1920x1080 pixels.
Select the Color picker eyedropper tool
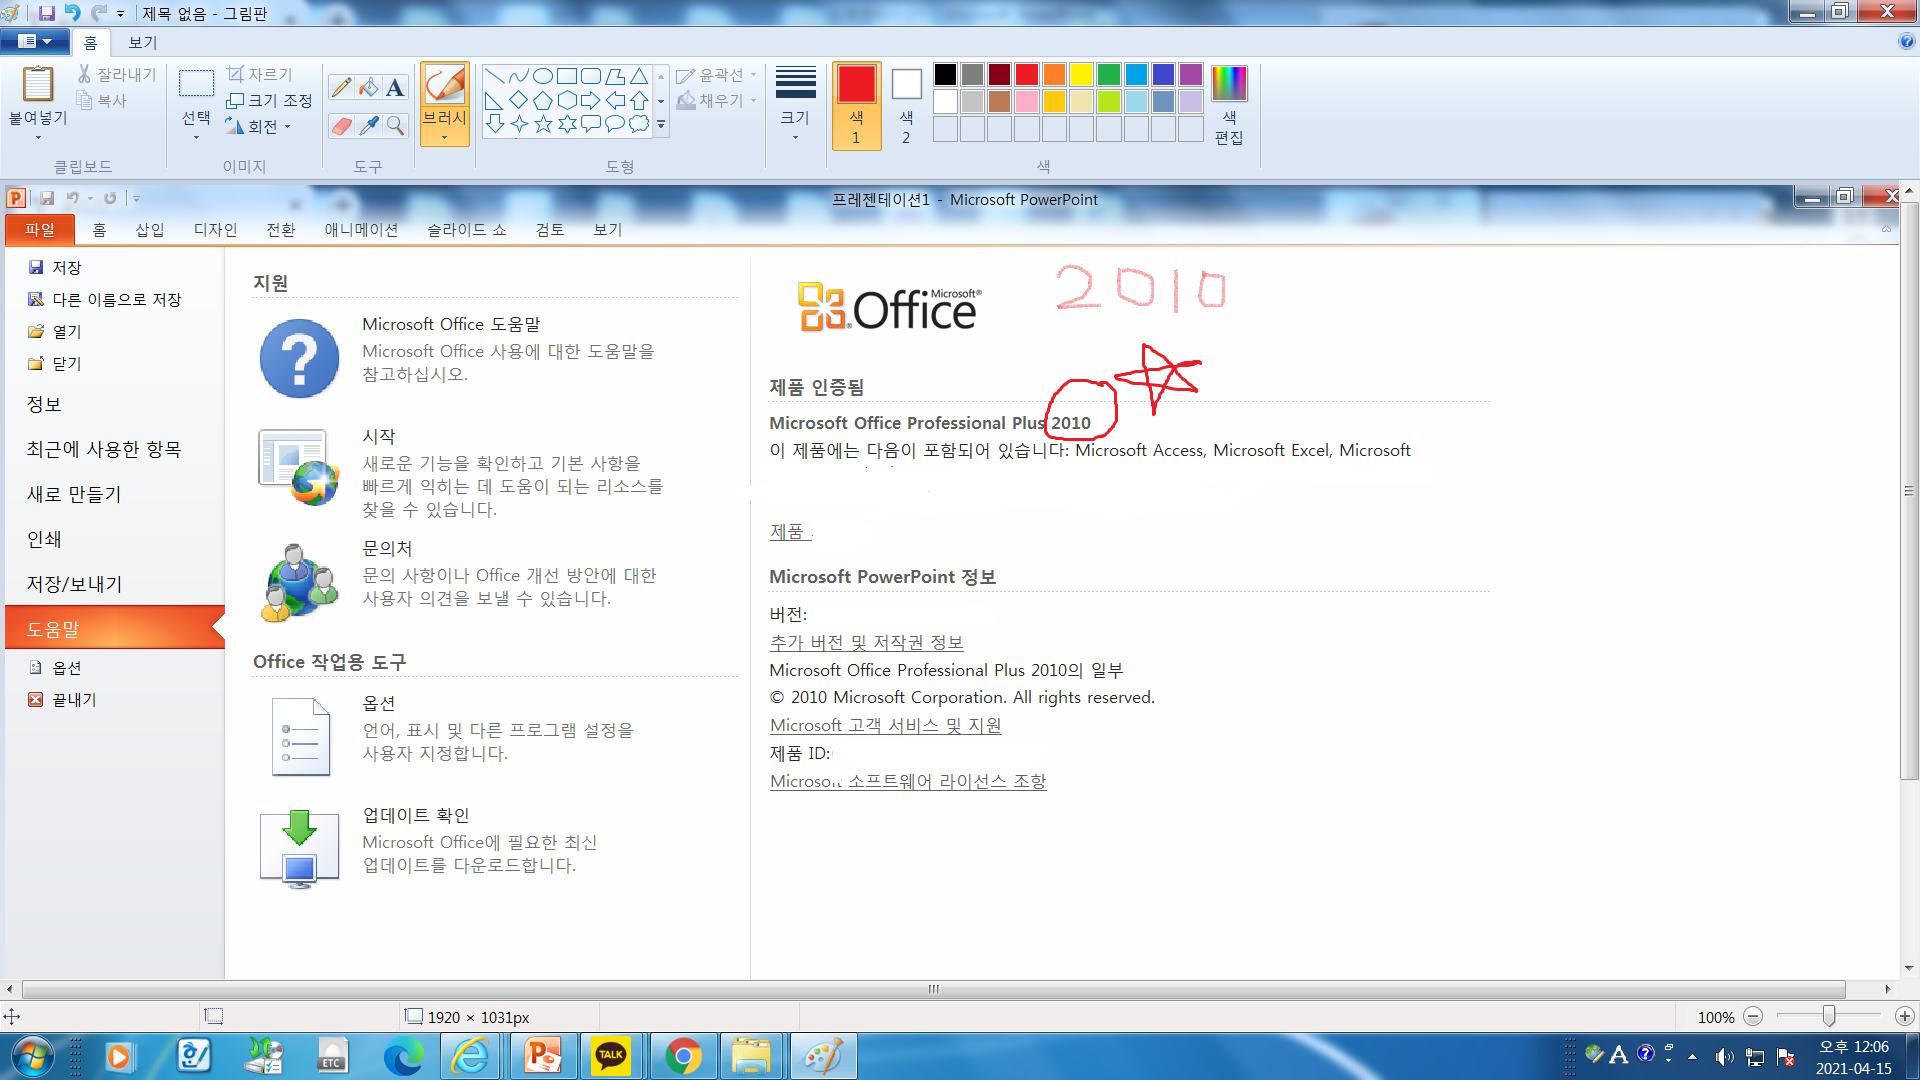coord(368,126)
